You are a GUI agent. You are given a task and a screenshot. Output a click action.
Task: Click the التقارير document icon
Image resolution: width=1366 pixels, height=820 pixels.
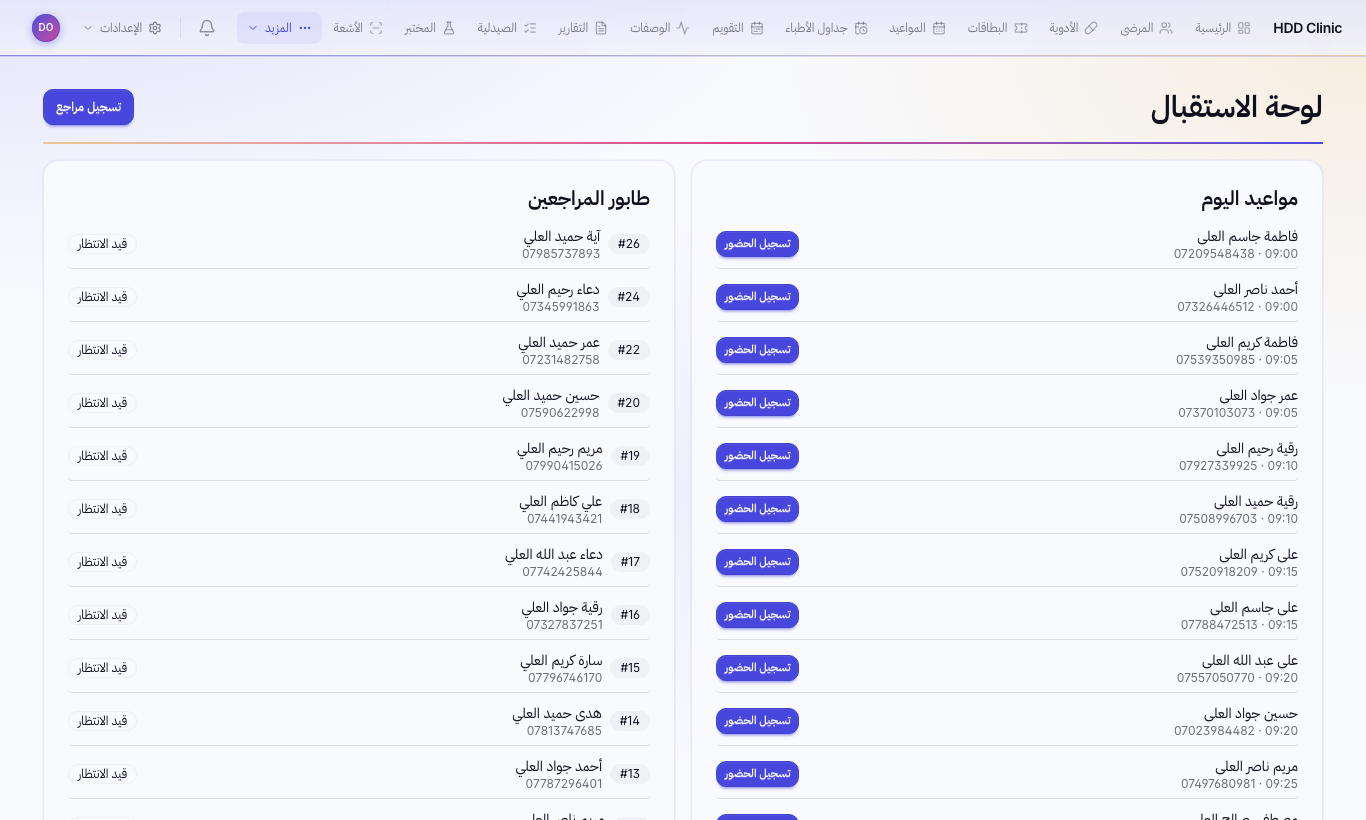[x=601, y=28]
